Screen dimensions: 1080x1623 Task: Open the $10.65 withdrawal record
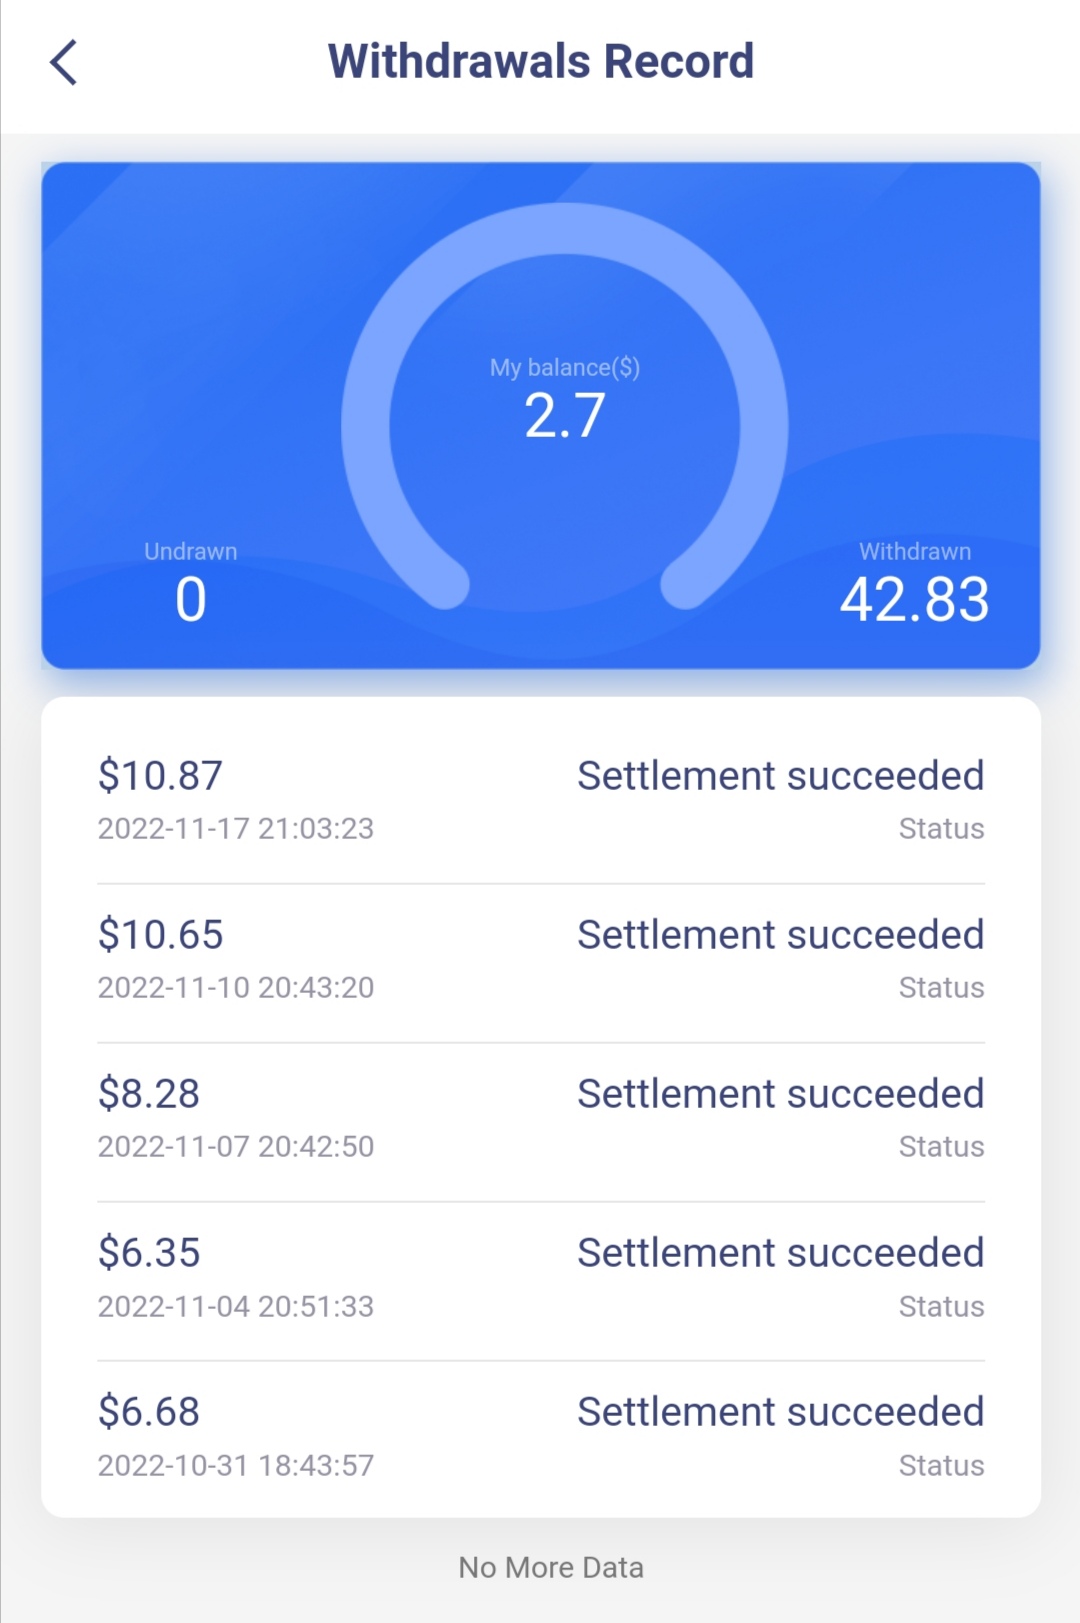[x=541, y=960]
